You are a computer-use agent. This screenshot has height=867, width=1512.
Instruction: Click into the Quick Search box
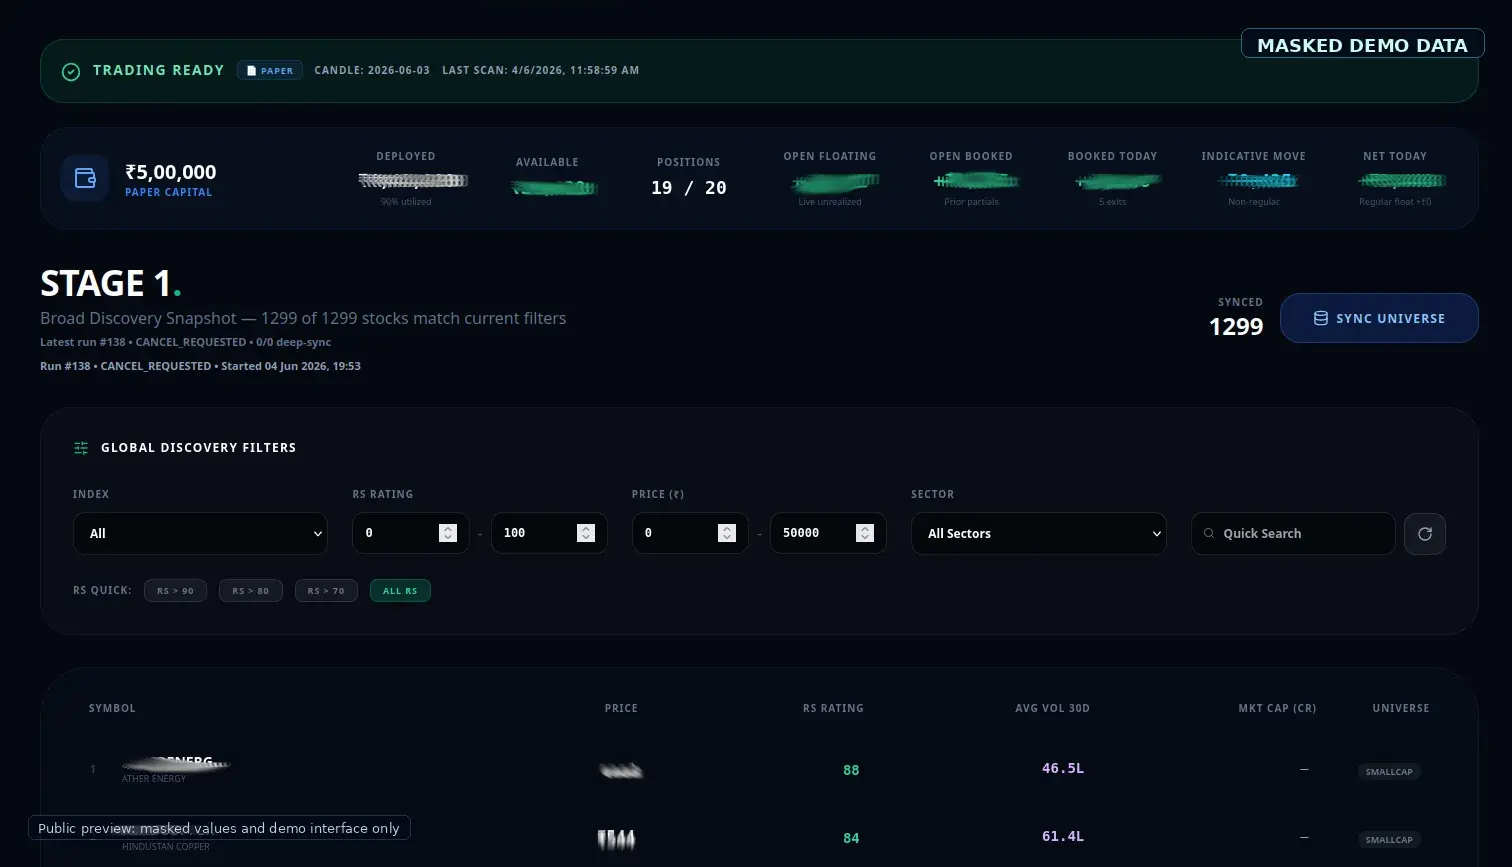[x=1293, y=534]
